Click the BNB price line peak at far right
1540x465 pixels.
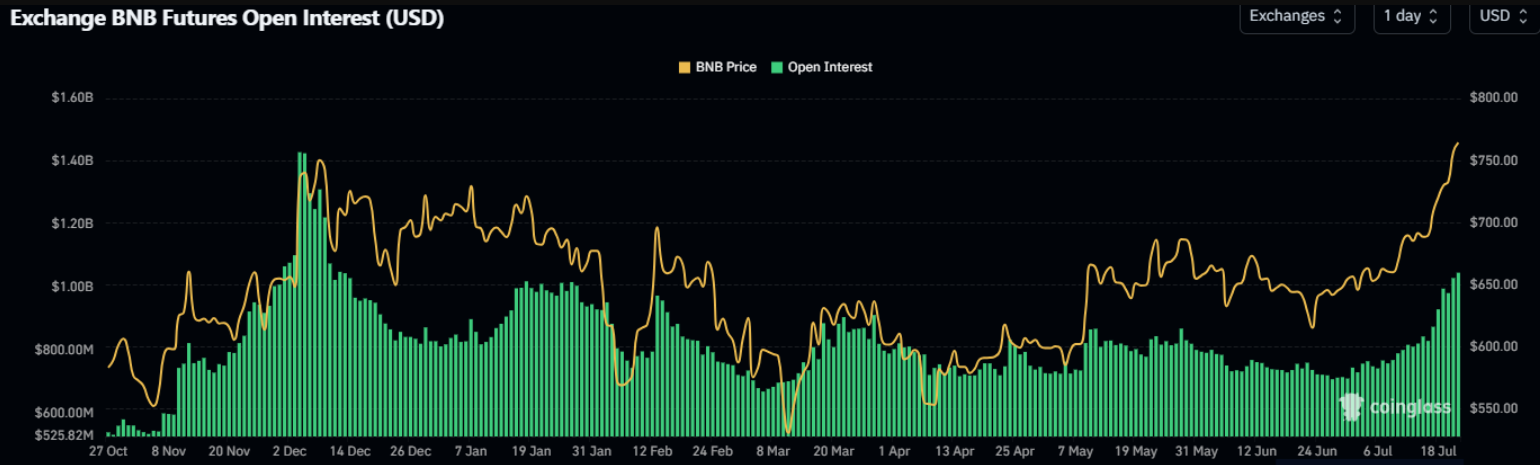pos(1458,143)
